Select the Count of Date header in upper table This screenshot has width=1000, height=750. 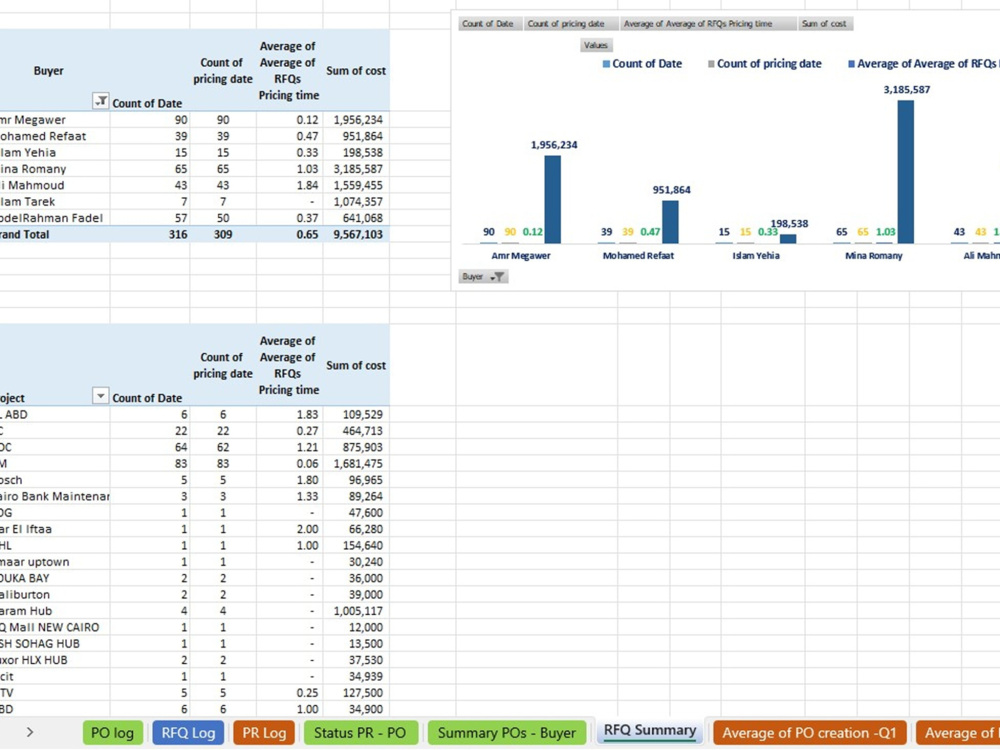[147, 103]
